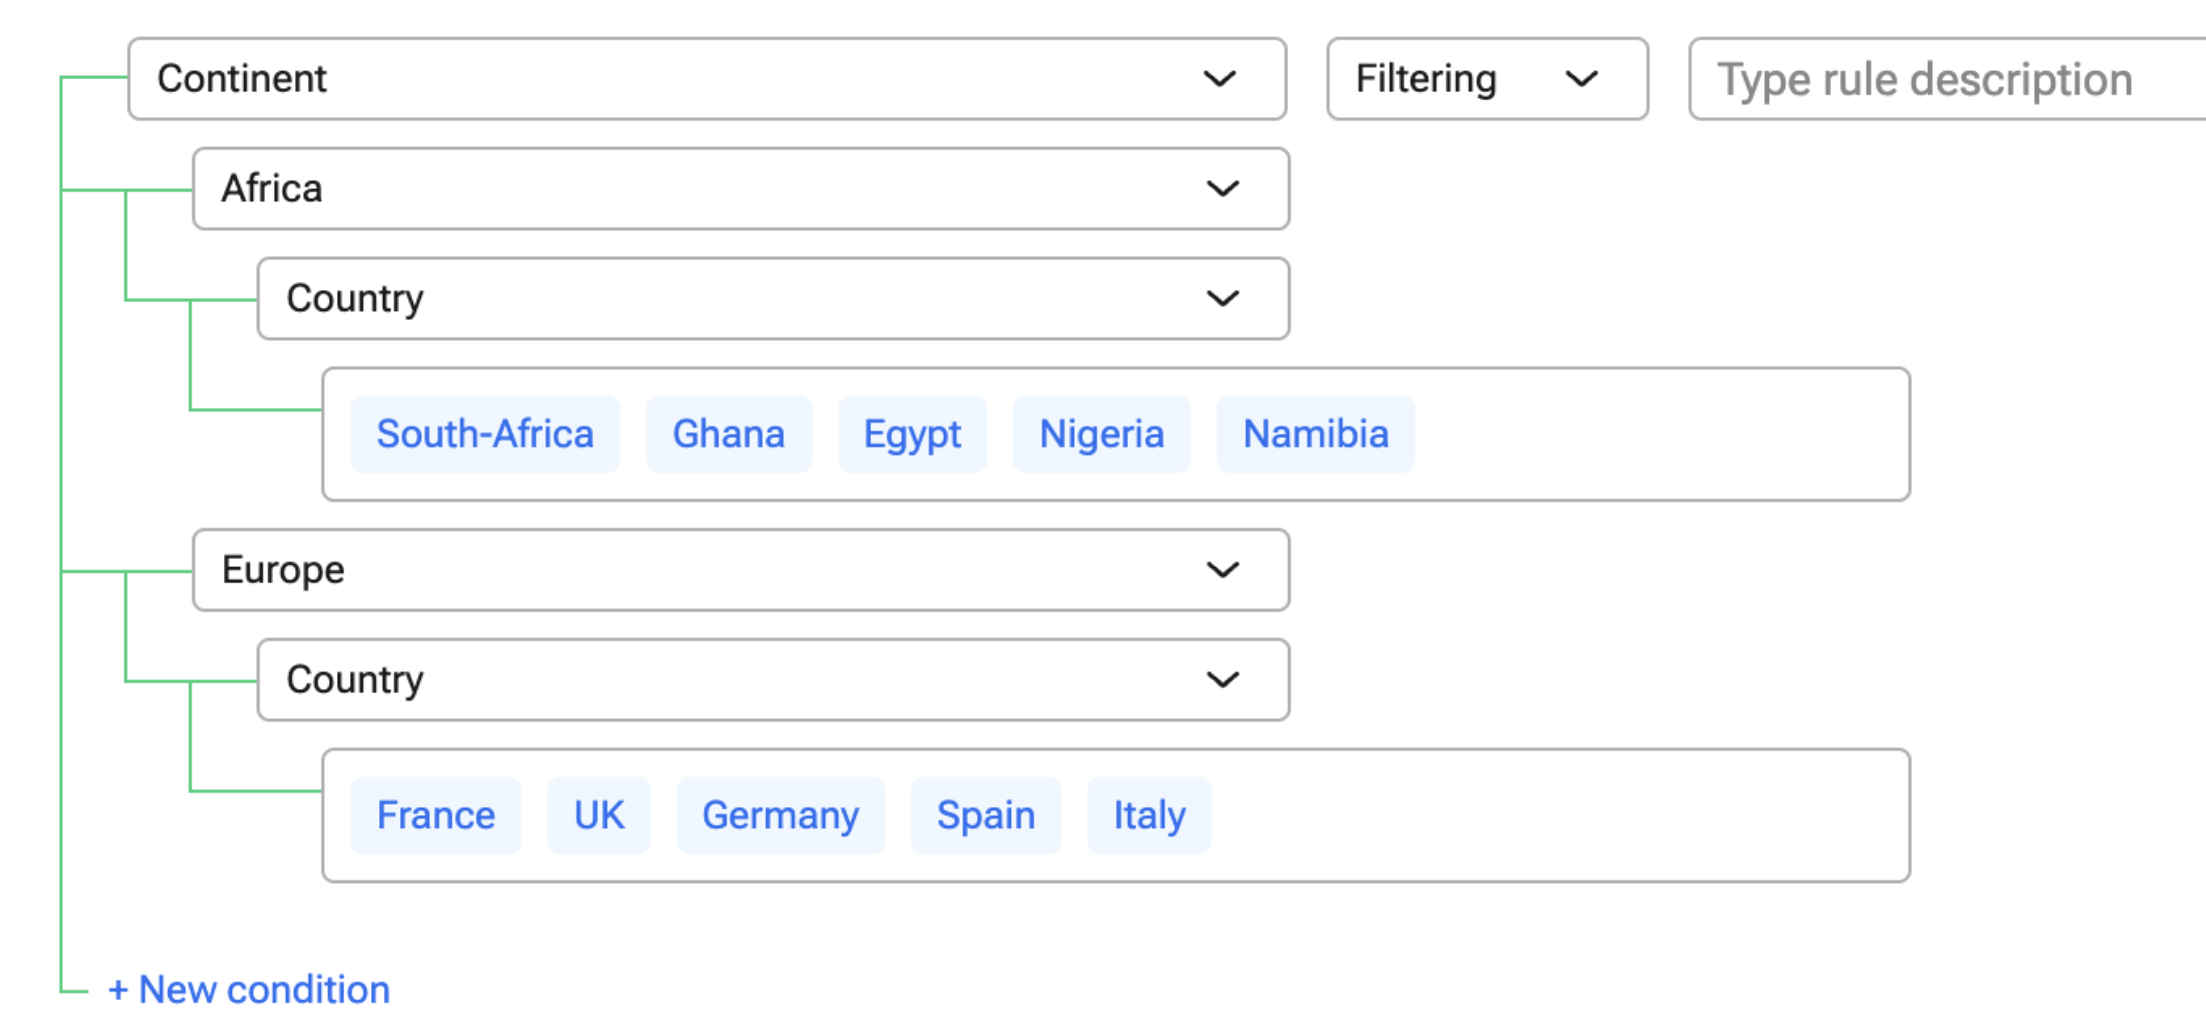Click the France tag

tap(435, 815)
